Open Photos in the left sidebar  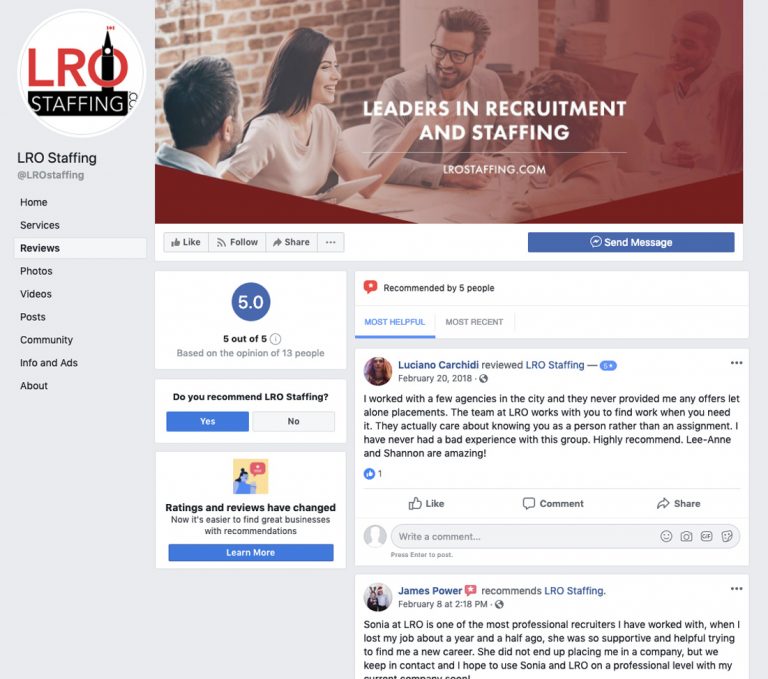[x=36, y=271]
